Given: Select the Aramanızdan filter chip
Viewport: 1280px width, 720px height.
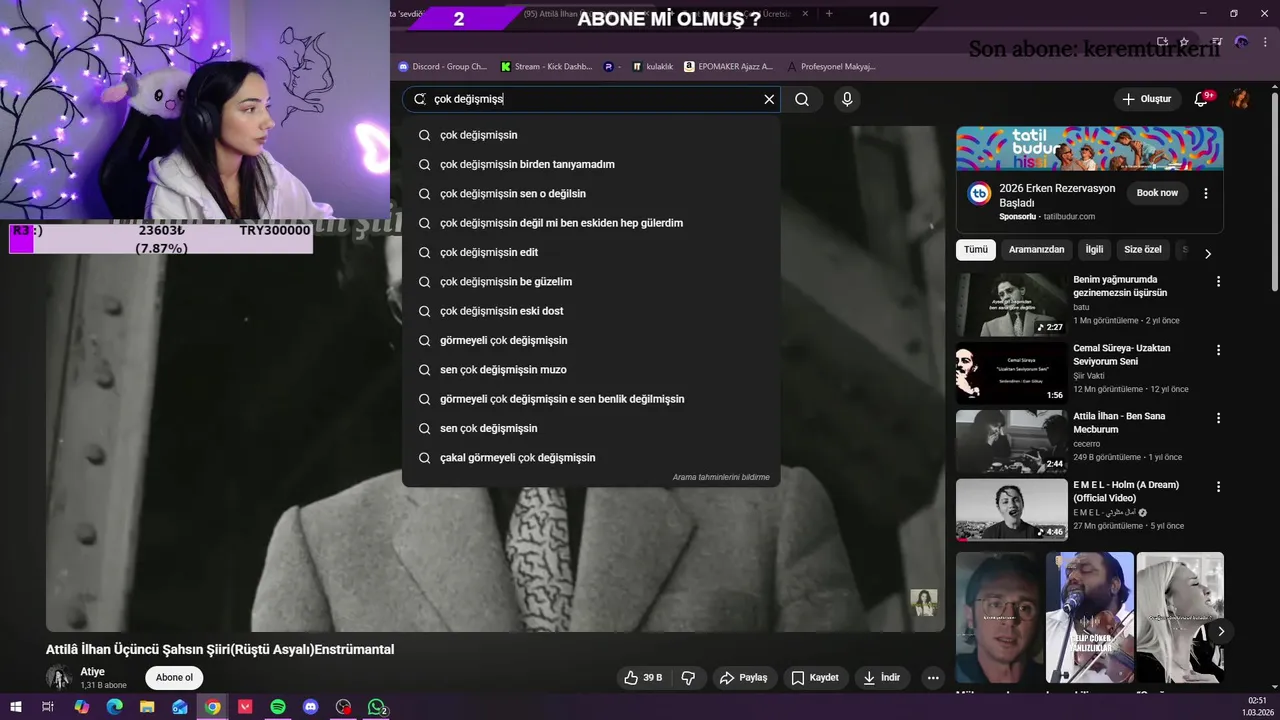Looking at the screenshot, I should 1036,250.
